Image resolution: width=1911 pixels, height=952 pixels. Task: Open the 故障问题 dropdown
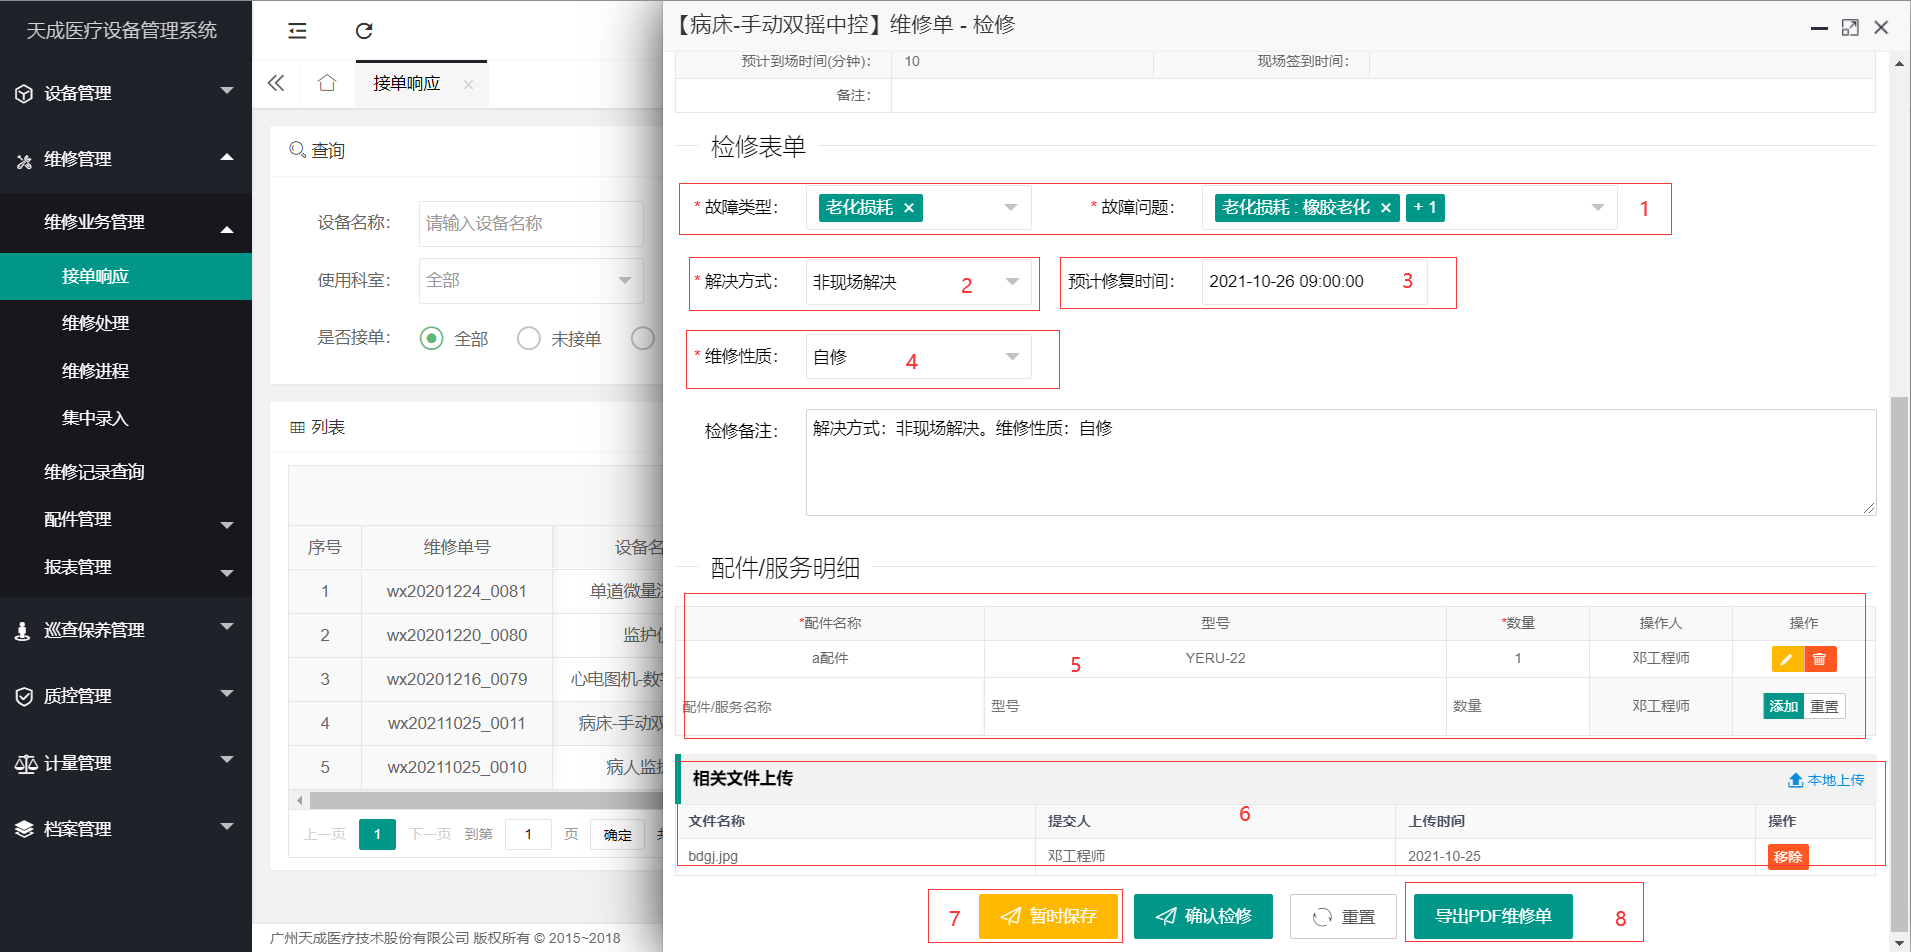pyautogui.click(x=1598, y=208)
